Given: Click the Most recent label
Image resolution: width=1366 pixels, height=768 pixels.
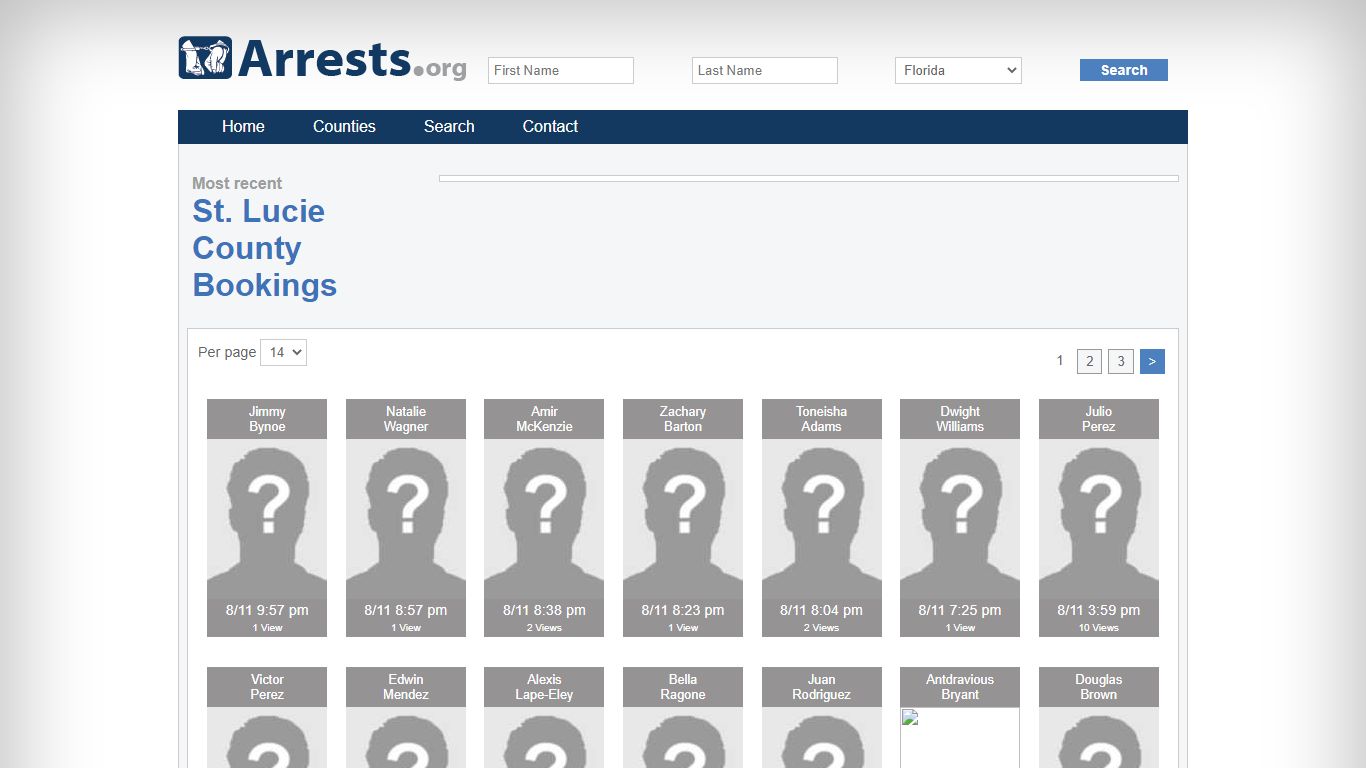Looking at the screenshot, I should [237, 183].
